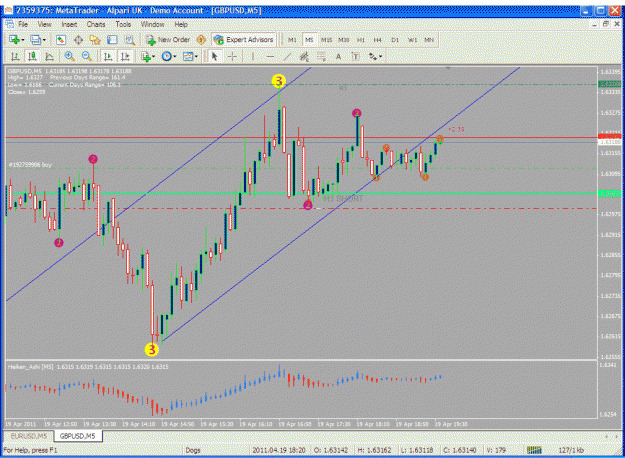
Task: Open the Window menu
Action: pyautogui.click(x=152, y=24)
